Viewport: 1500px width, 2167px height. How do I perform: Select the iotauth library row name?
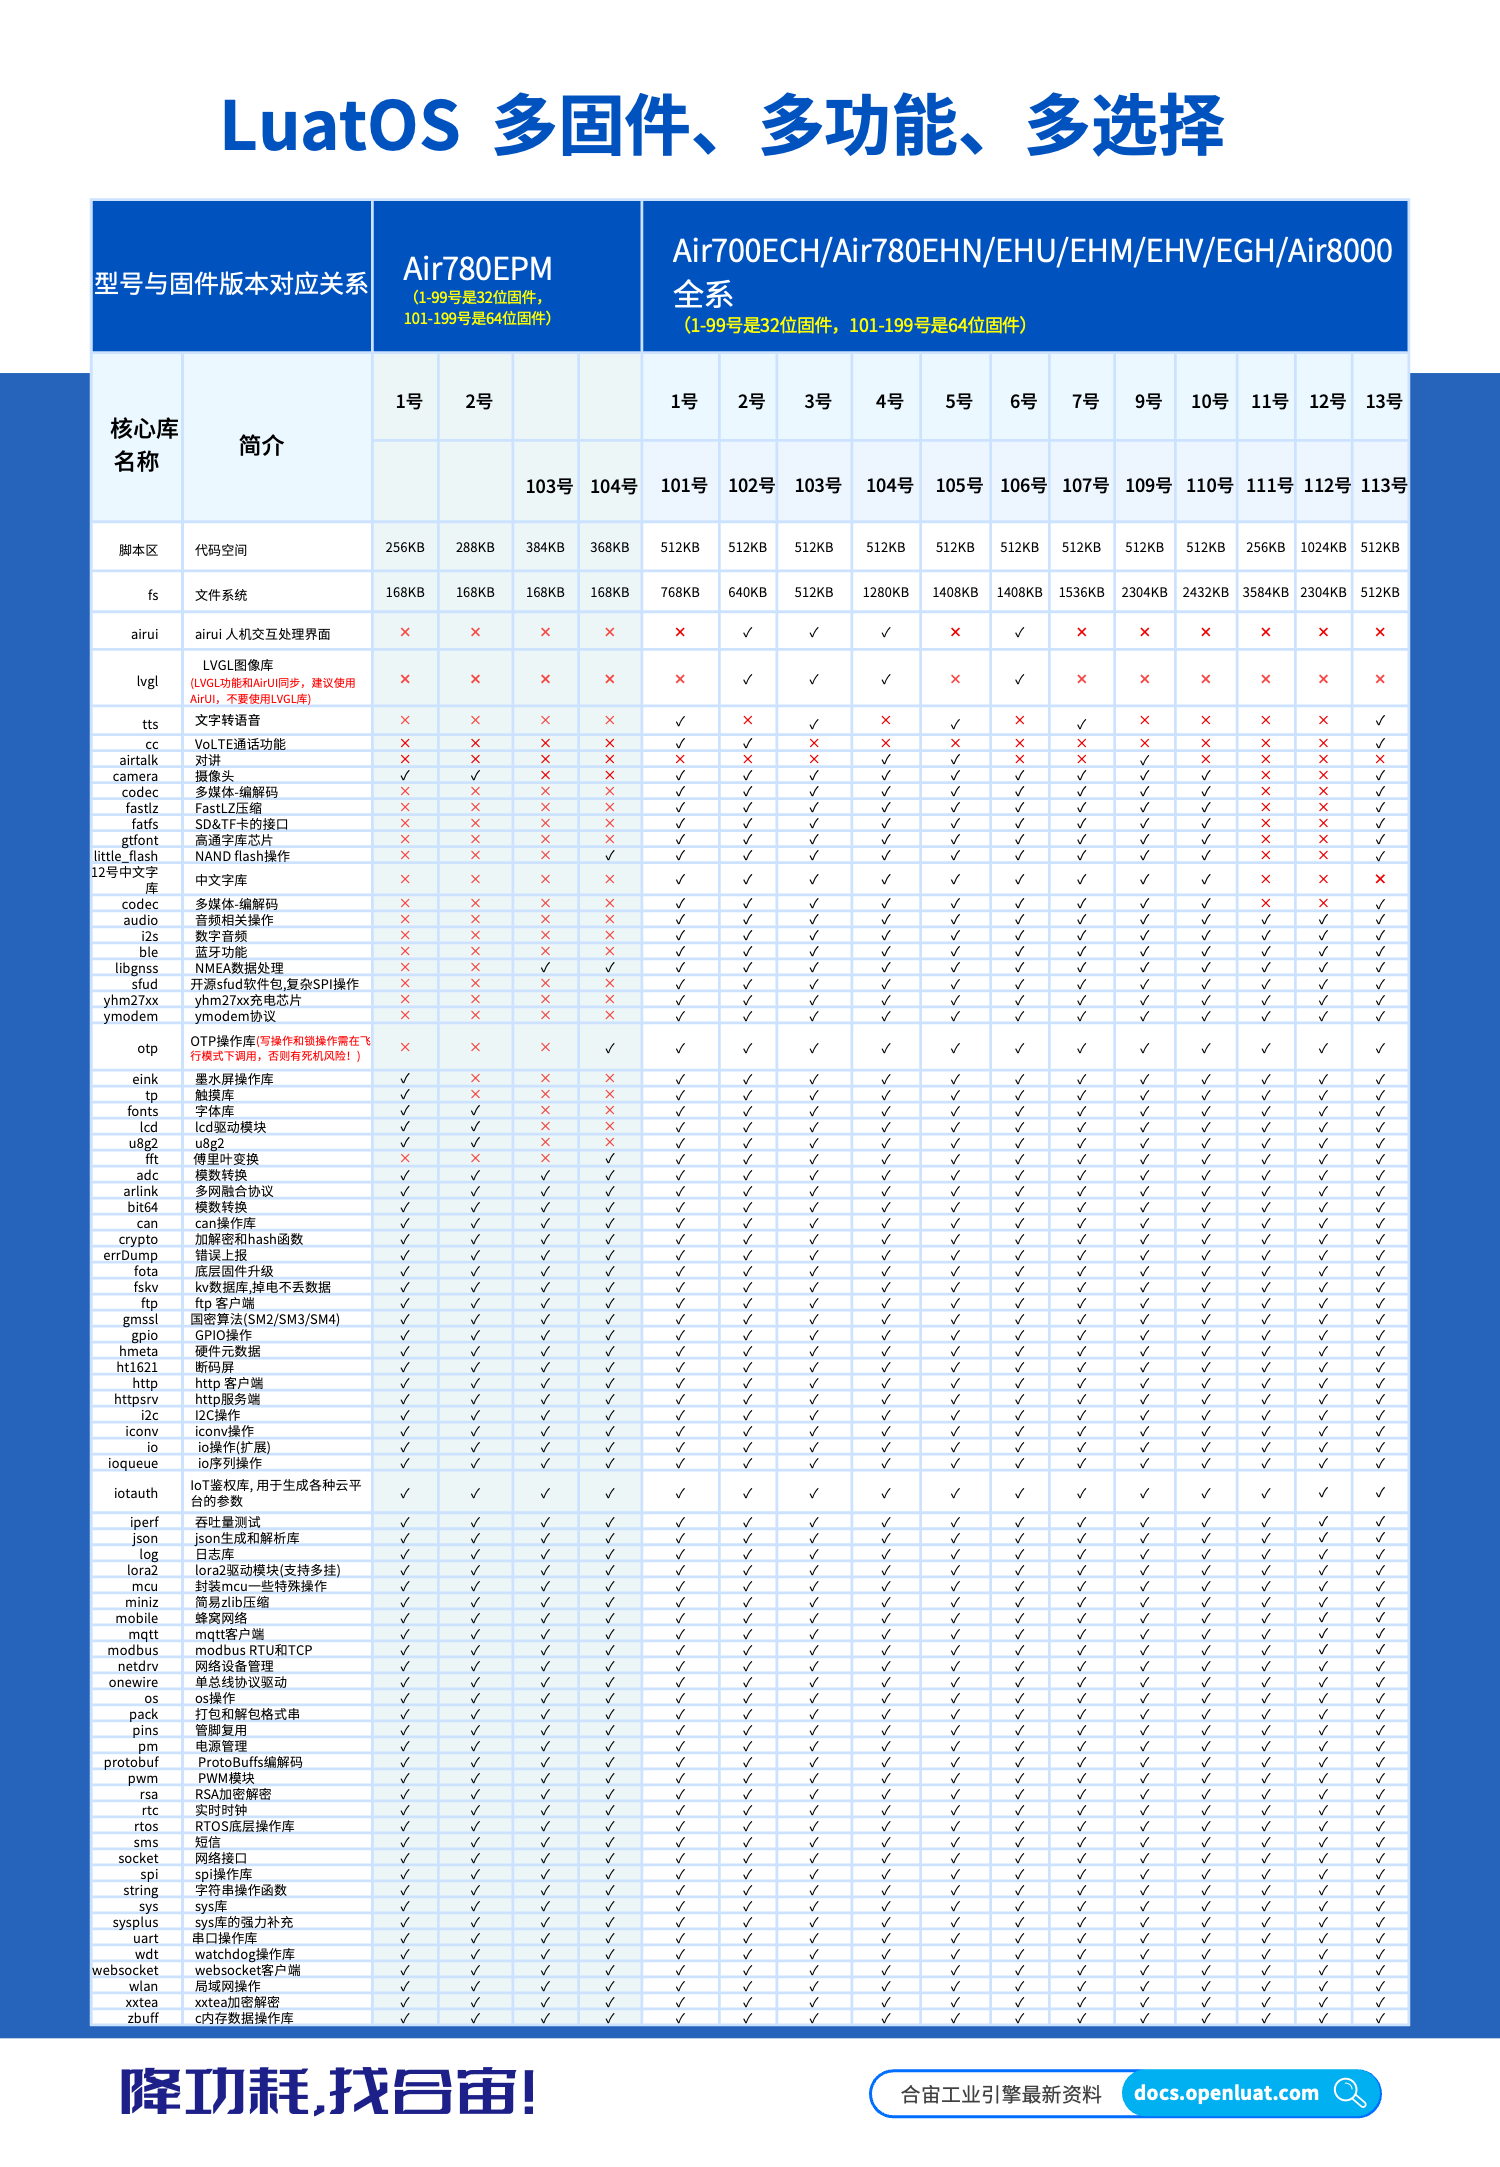click(x=136, y=1493)
